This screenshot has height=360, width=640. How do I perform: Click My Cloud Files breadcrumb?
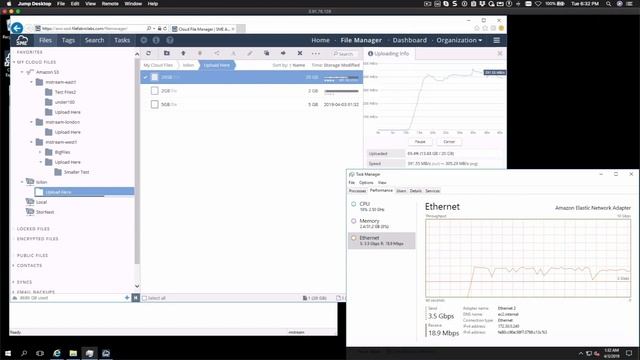pyautogui.click(x=158, y=65)
